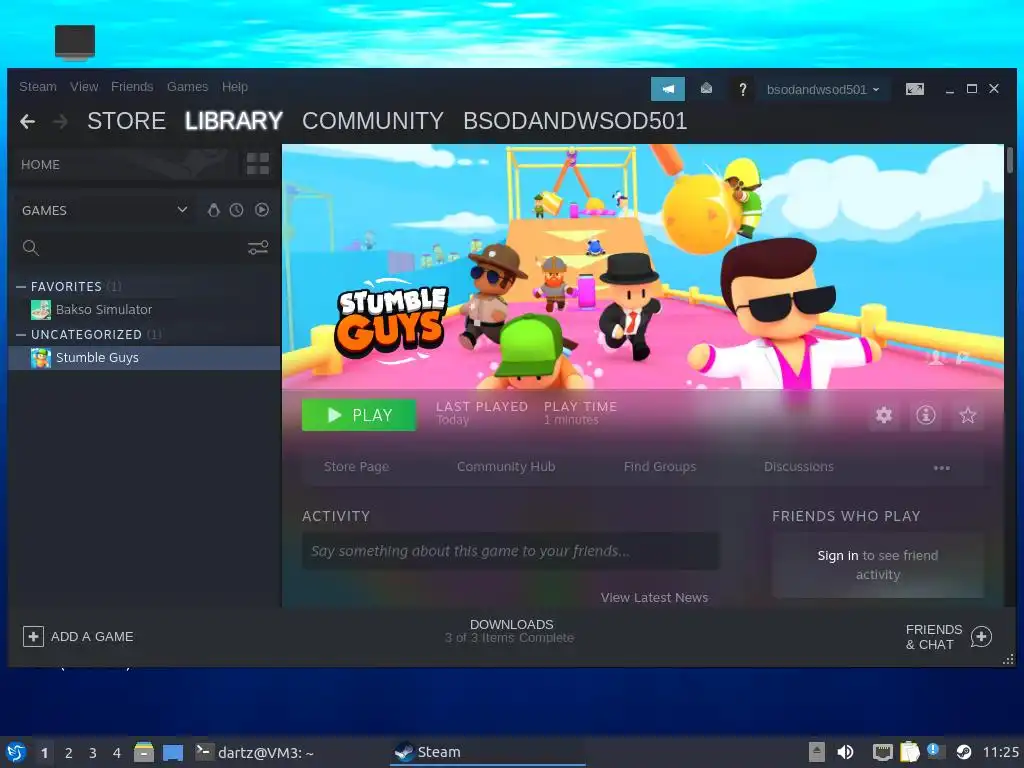Screen dimensions: 1024x768
Task: Click Sign in for friend activity
Action: point(838,555)
